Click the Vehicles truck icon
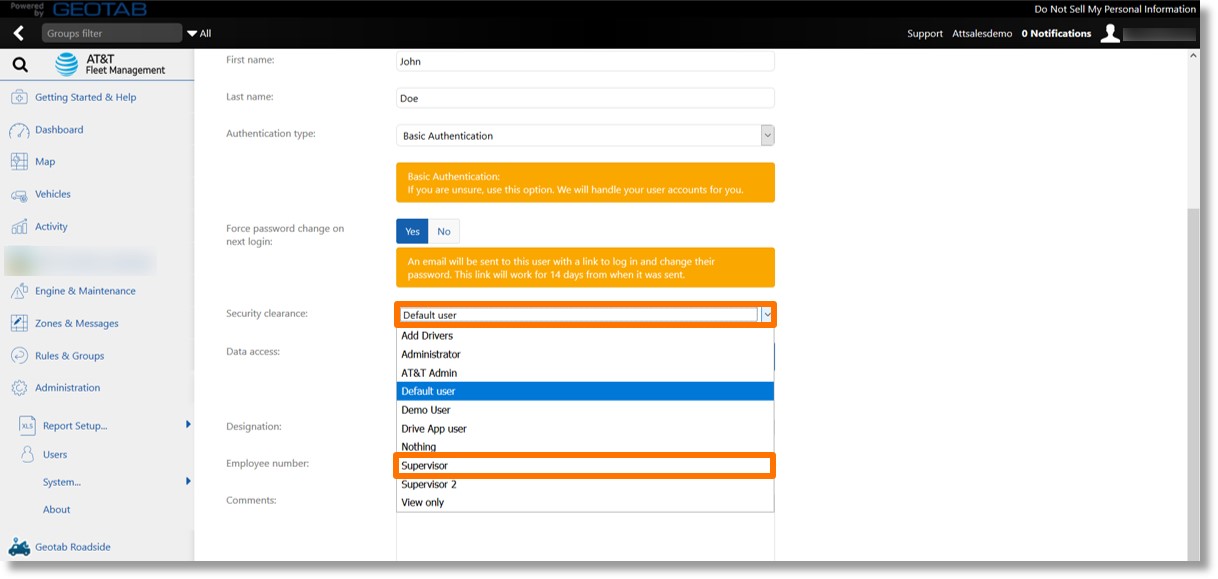1218x579 pixels. coord(19,195)
